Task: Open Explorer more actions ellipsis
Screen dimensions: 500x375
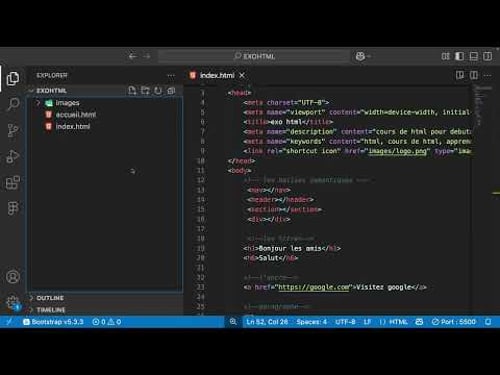Action: [171, 76]
